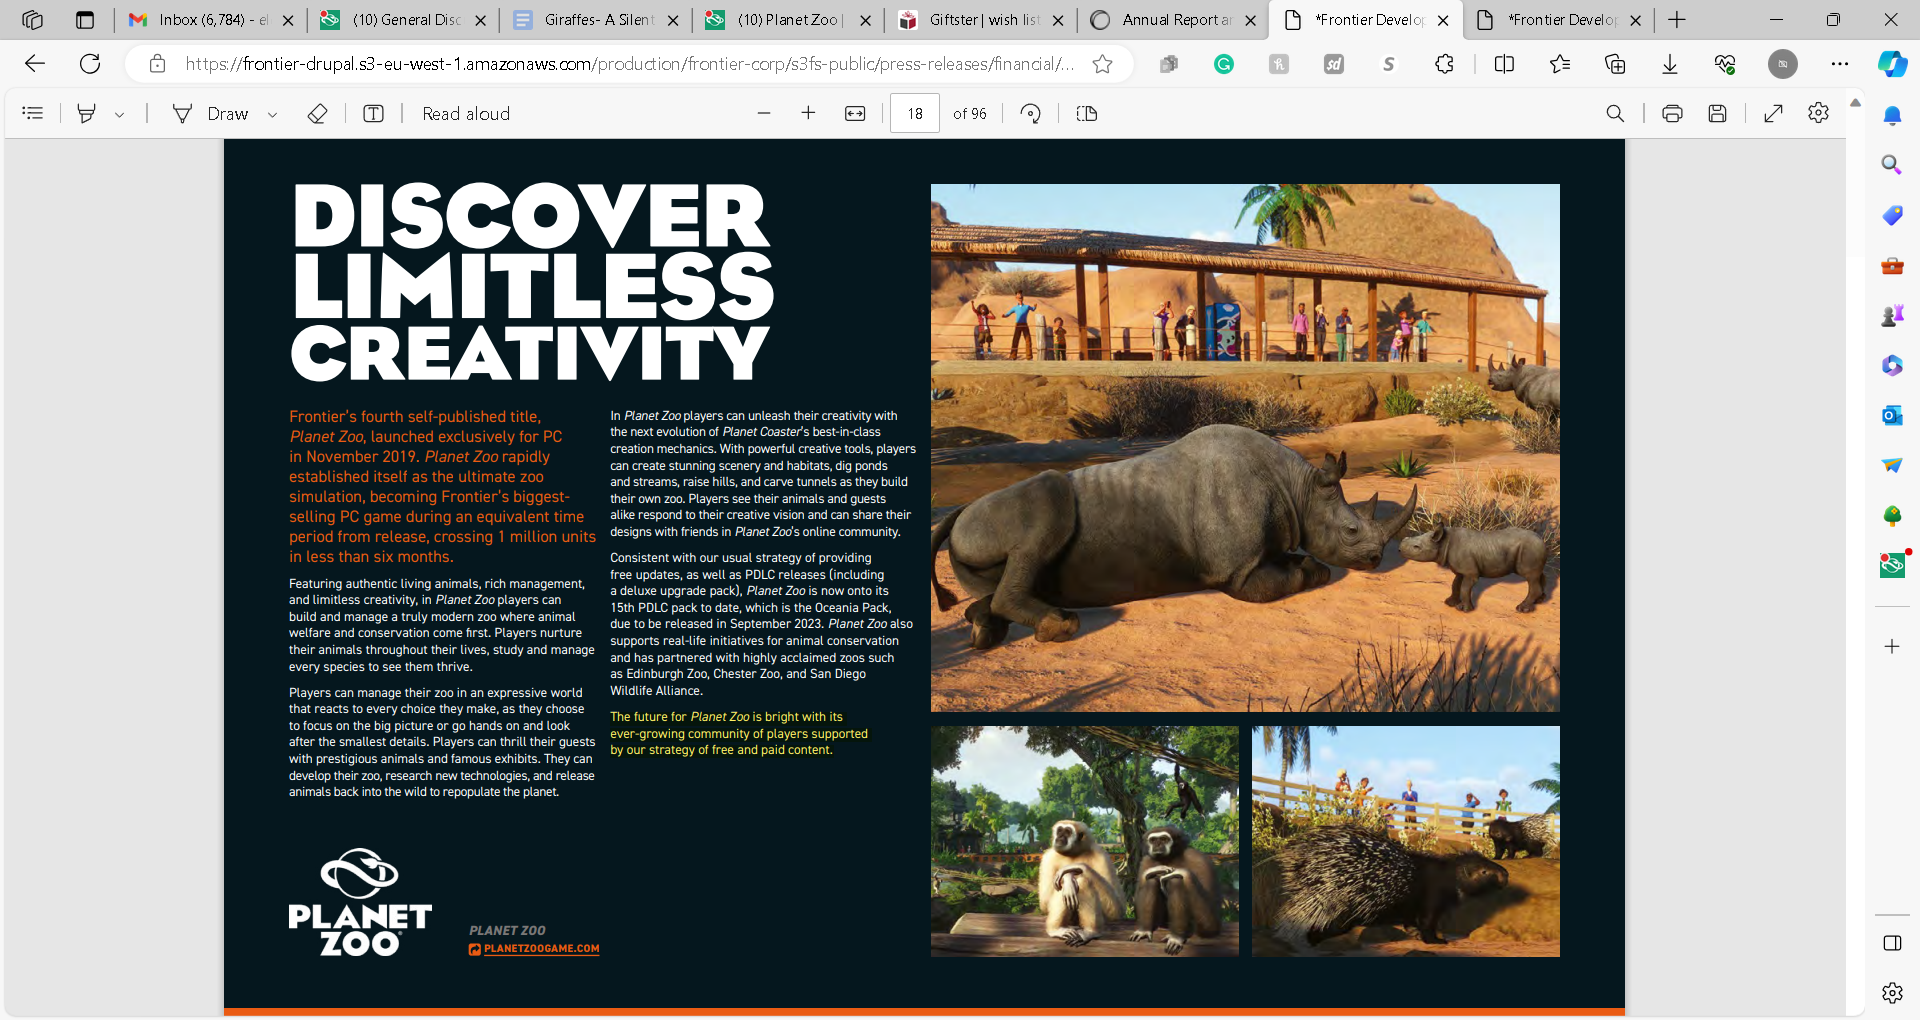This screenshot has width=1920, height=1020.
Task: Open the PDF table of contents icon
Action: (x=32, y=113)
